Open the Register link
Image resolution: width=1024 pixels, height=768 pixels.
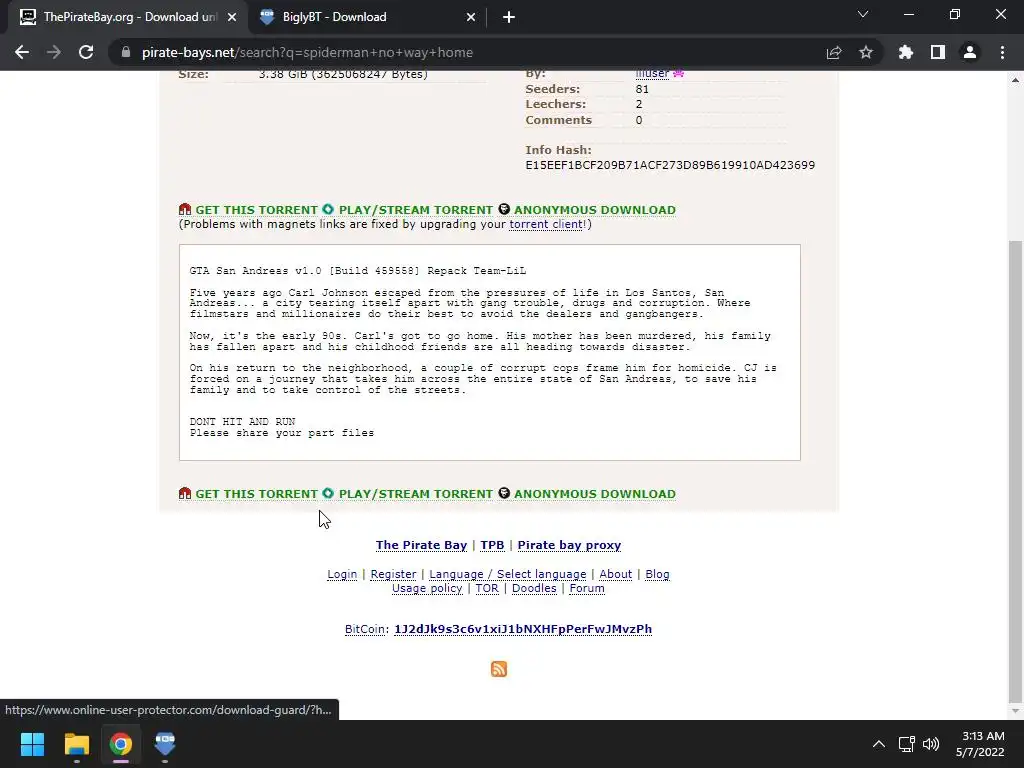393,574
